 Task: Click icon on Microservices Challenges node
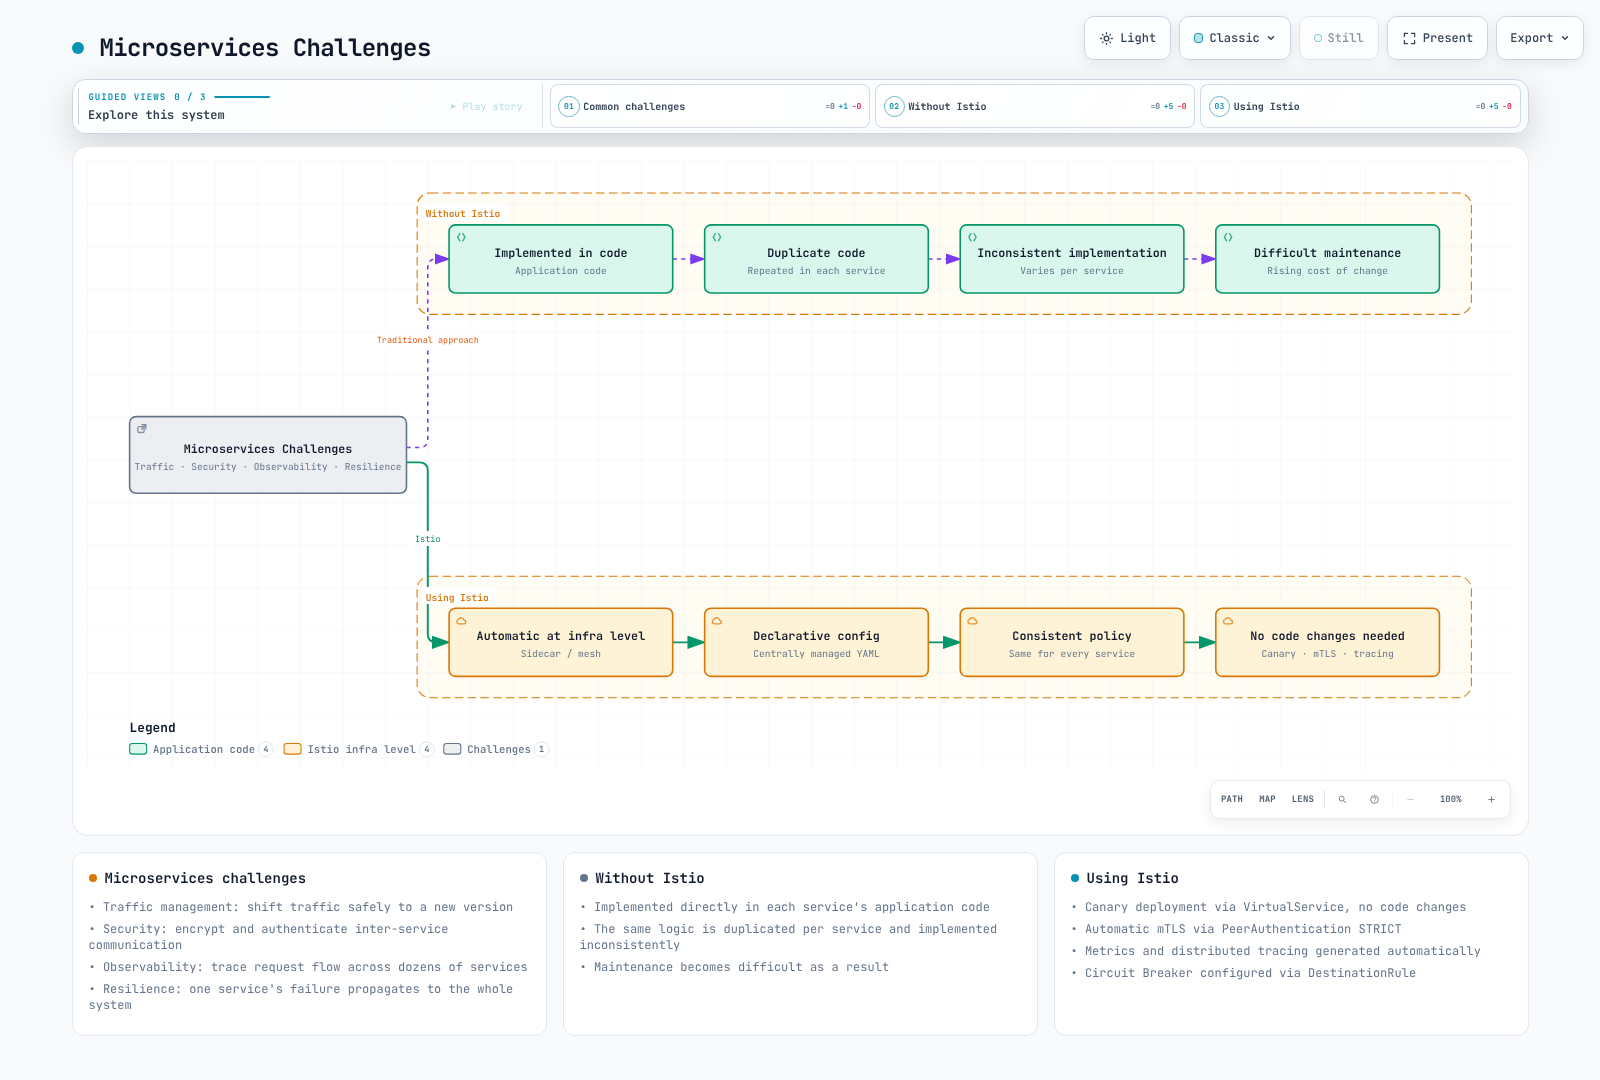coord(142,428)
